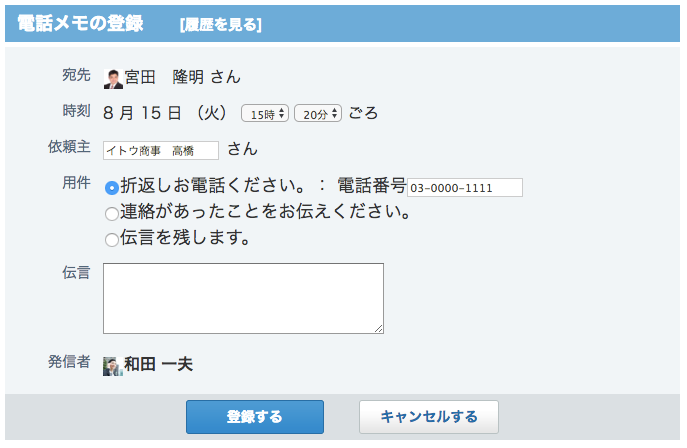Select the 折返しお電話ください radio button
This screenshot has height=448, width=687.
click(x=112, y=187)
